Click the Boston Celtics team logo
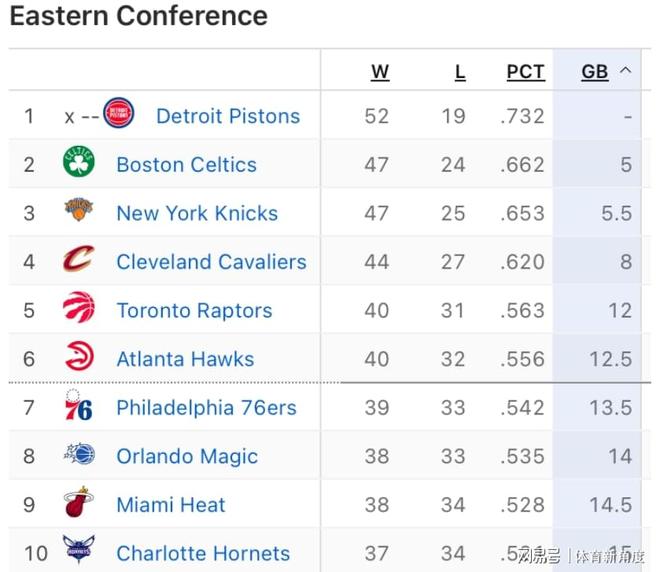Viewport: 660px width, 572px height. (79, 163)
